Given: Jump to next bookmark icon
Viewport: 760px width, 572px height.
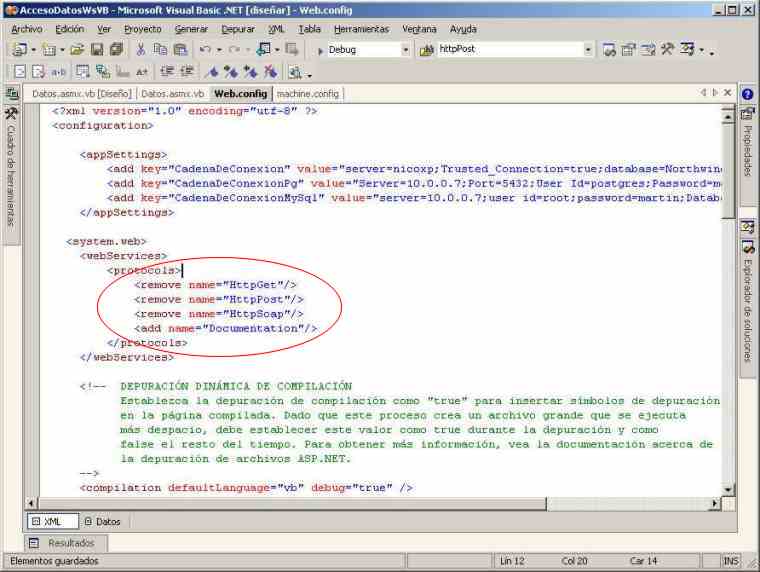Looking at the screenshot, I should point(231,72).
